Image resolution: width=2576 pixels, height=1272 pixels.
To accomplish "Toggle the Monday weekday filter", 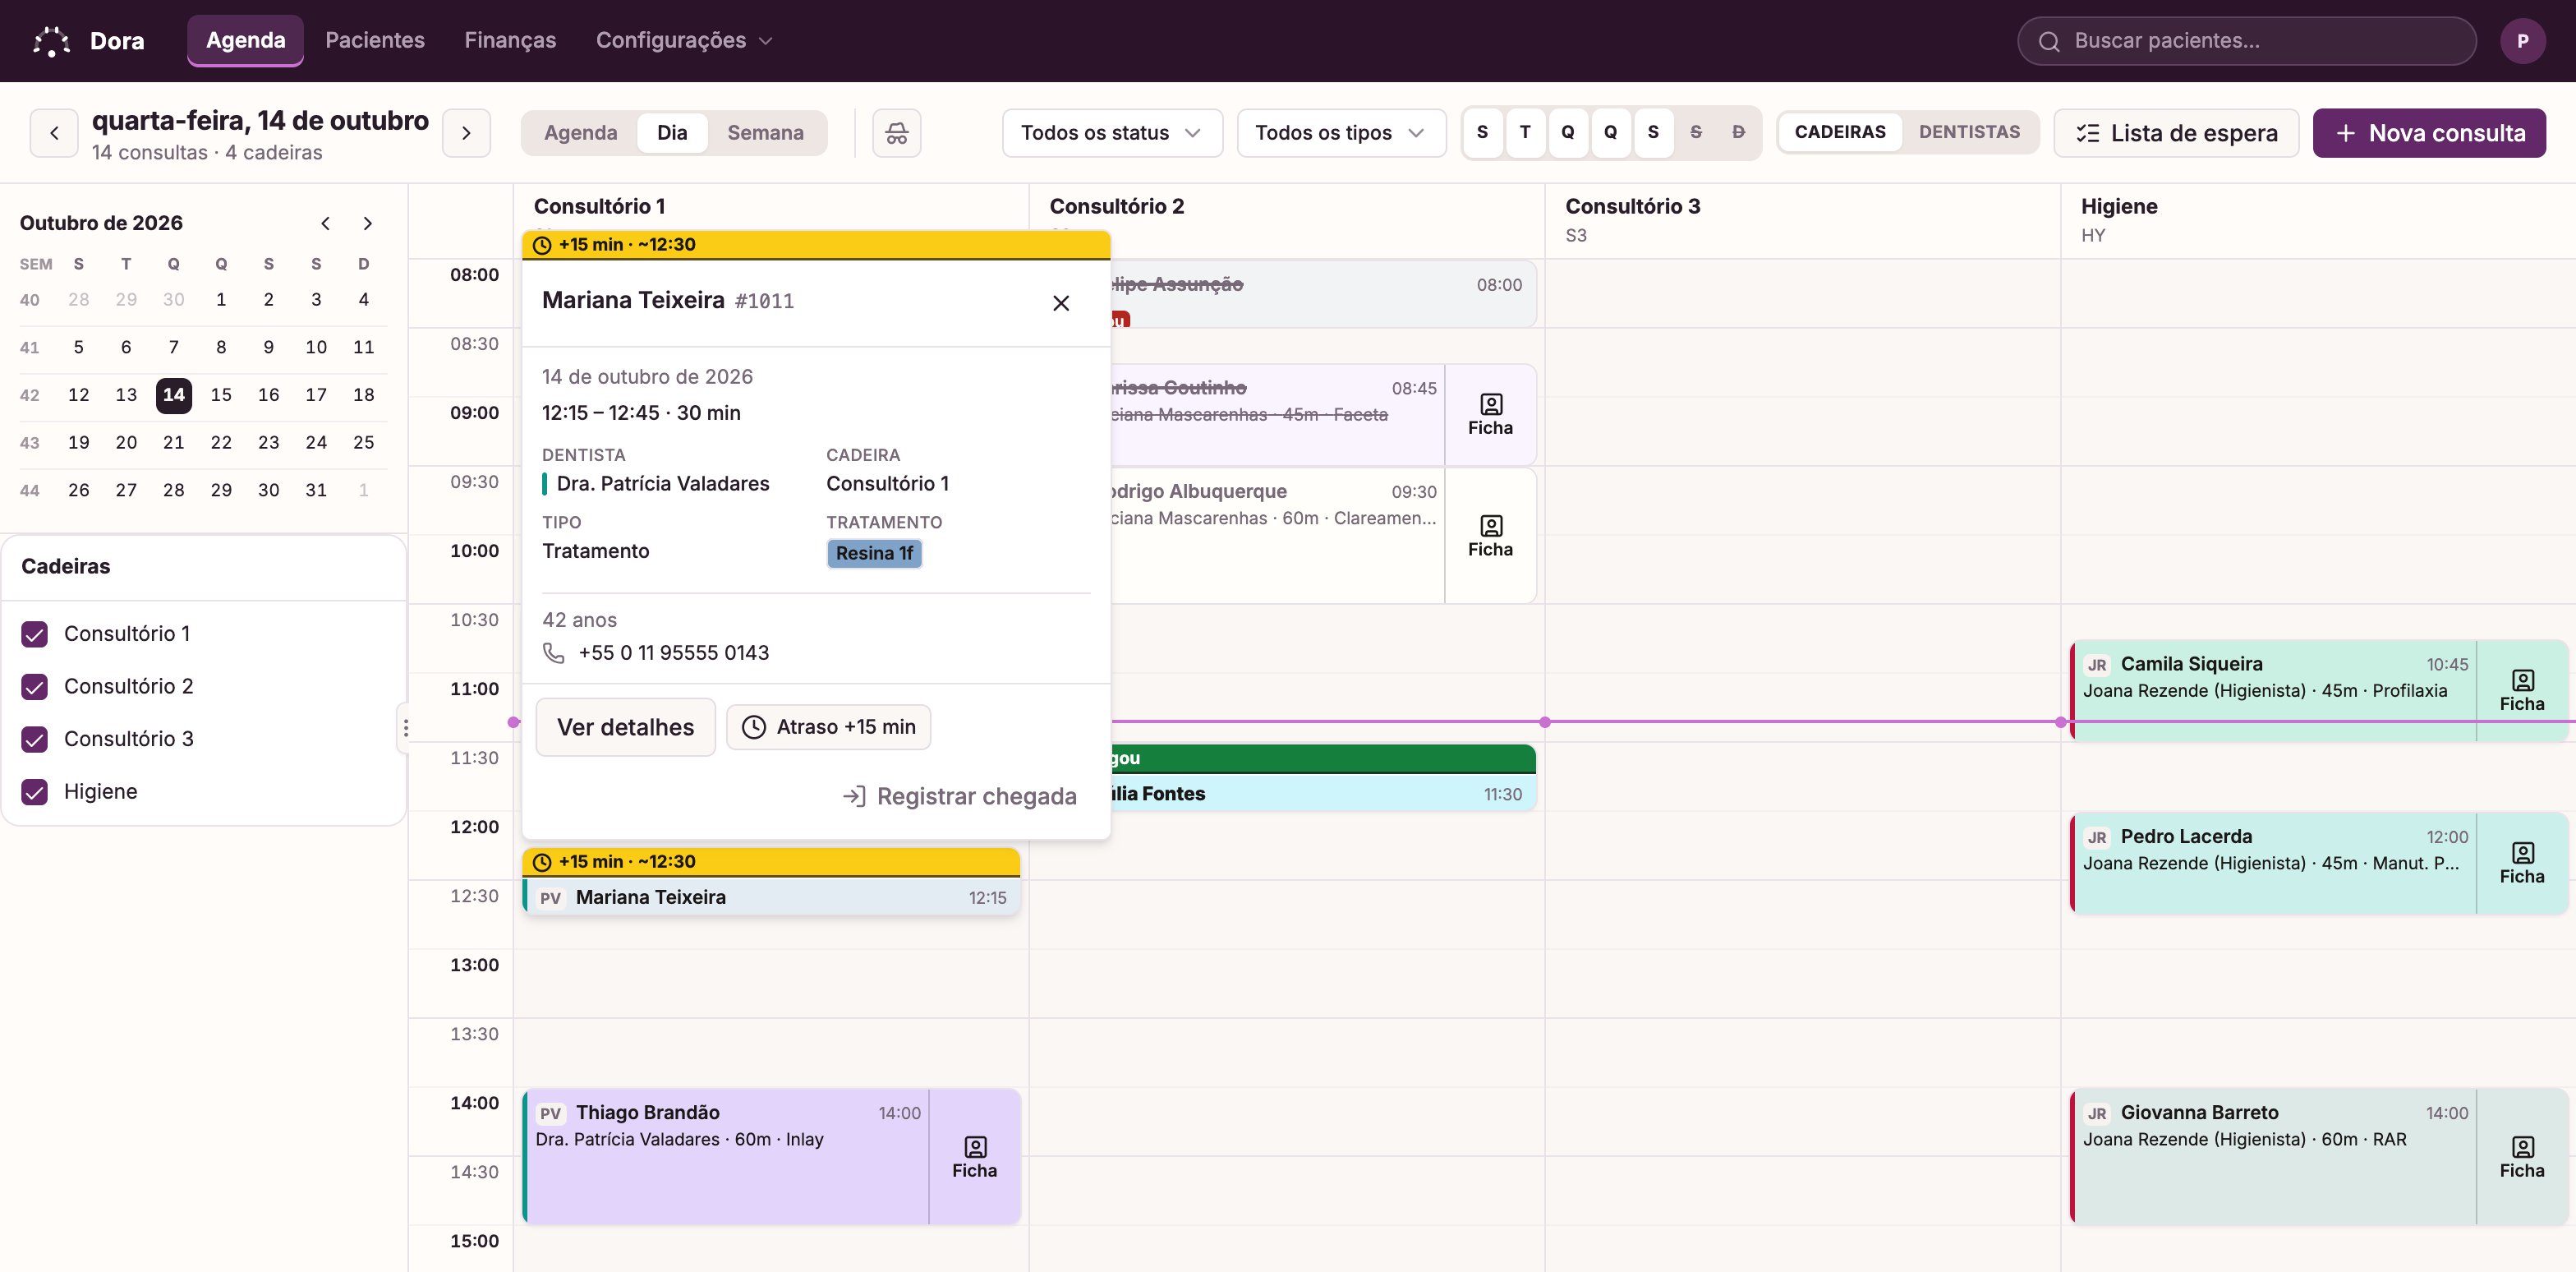I will 1482,132.
